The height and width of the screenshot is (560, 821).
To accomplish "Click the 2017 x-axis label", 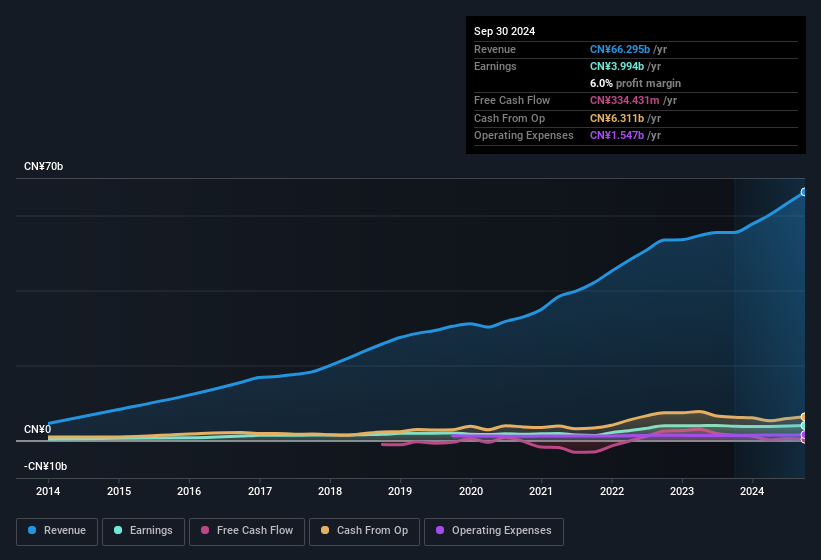I will pyautogui.click(x=260, y=491).
